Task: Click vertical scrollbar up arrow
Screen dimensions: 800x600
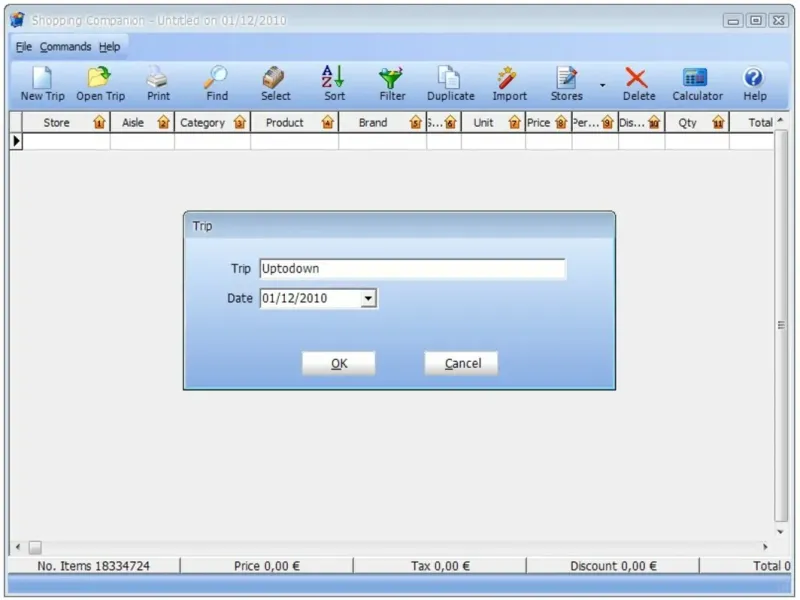Action: [x=780, y=120]
